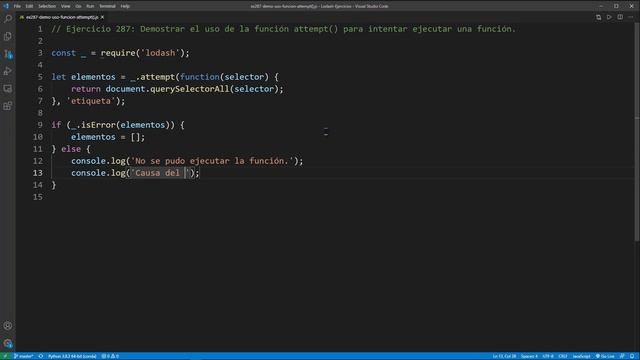640x360 pixels.
Task: Open the Run and Debug view
Action: point(8,71)
